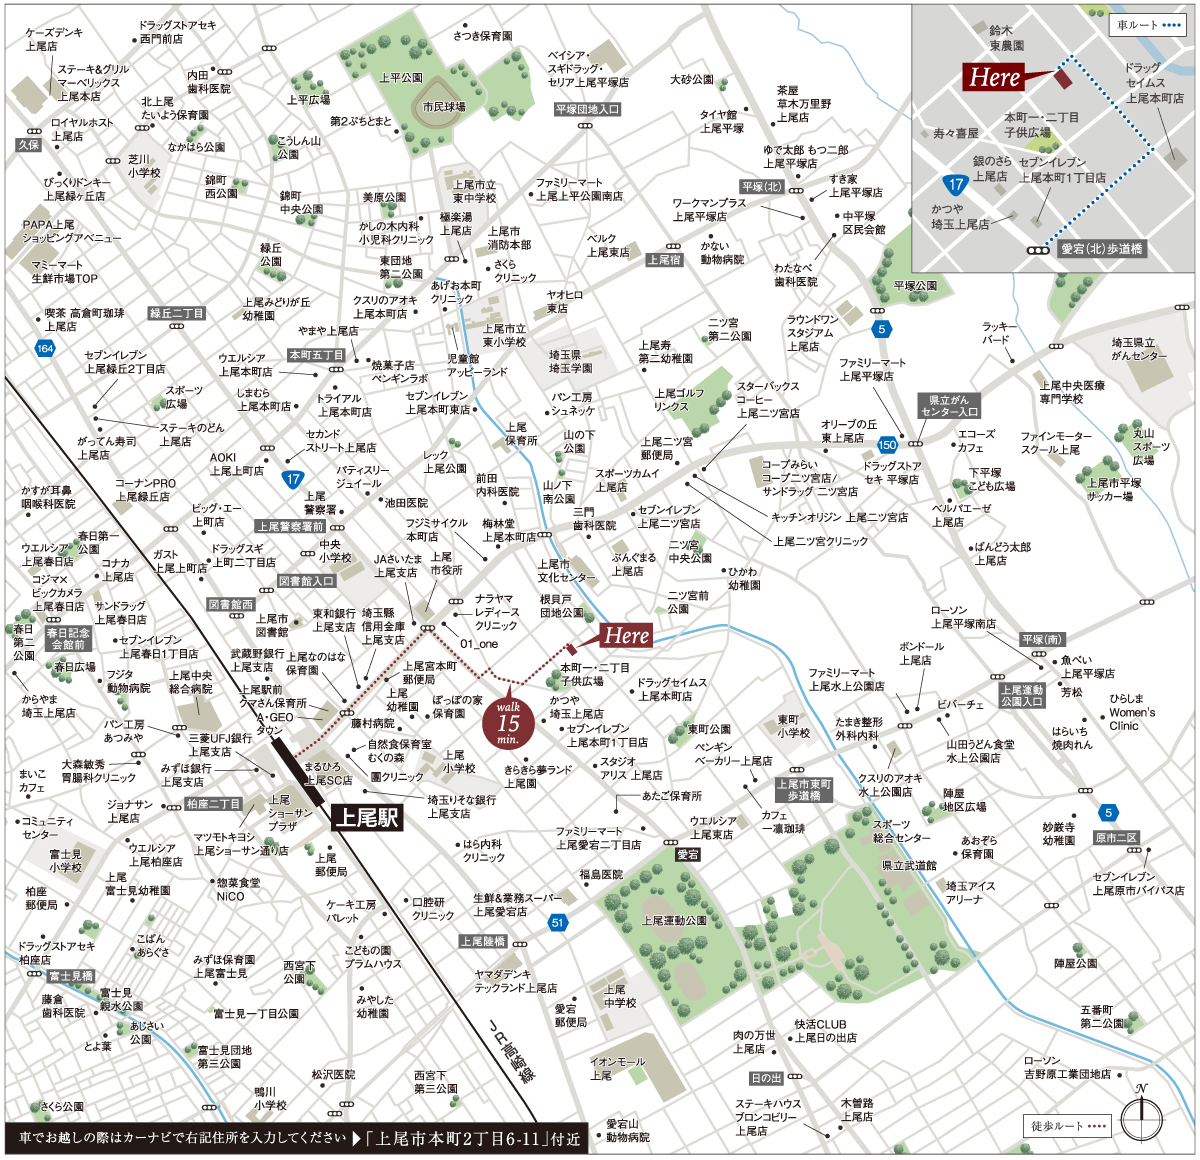This screenshot has width=1200, height=1160.
Task: Click the 徒歩ルート legend box
Action: pos(1068,1126)
